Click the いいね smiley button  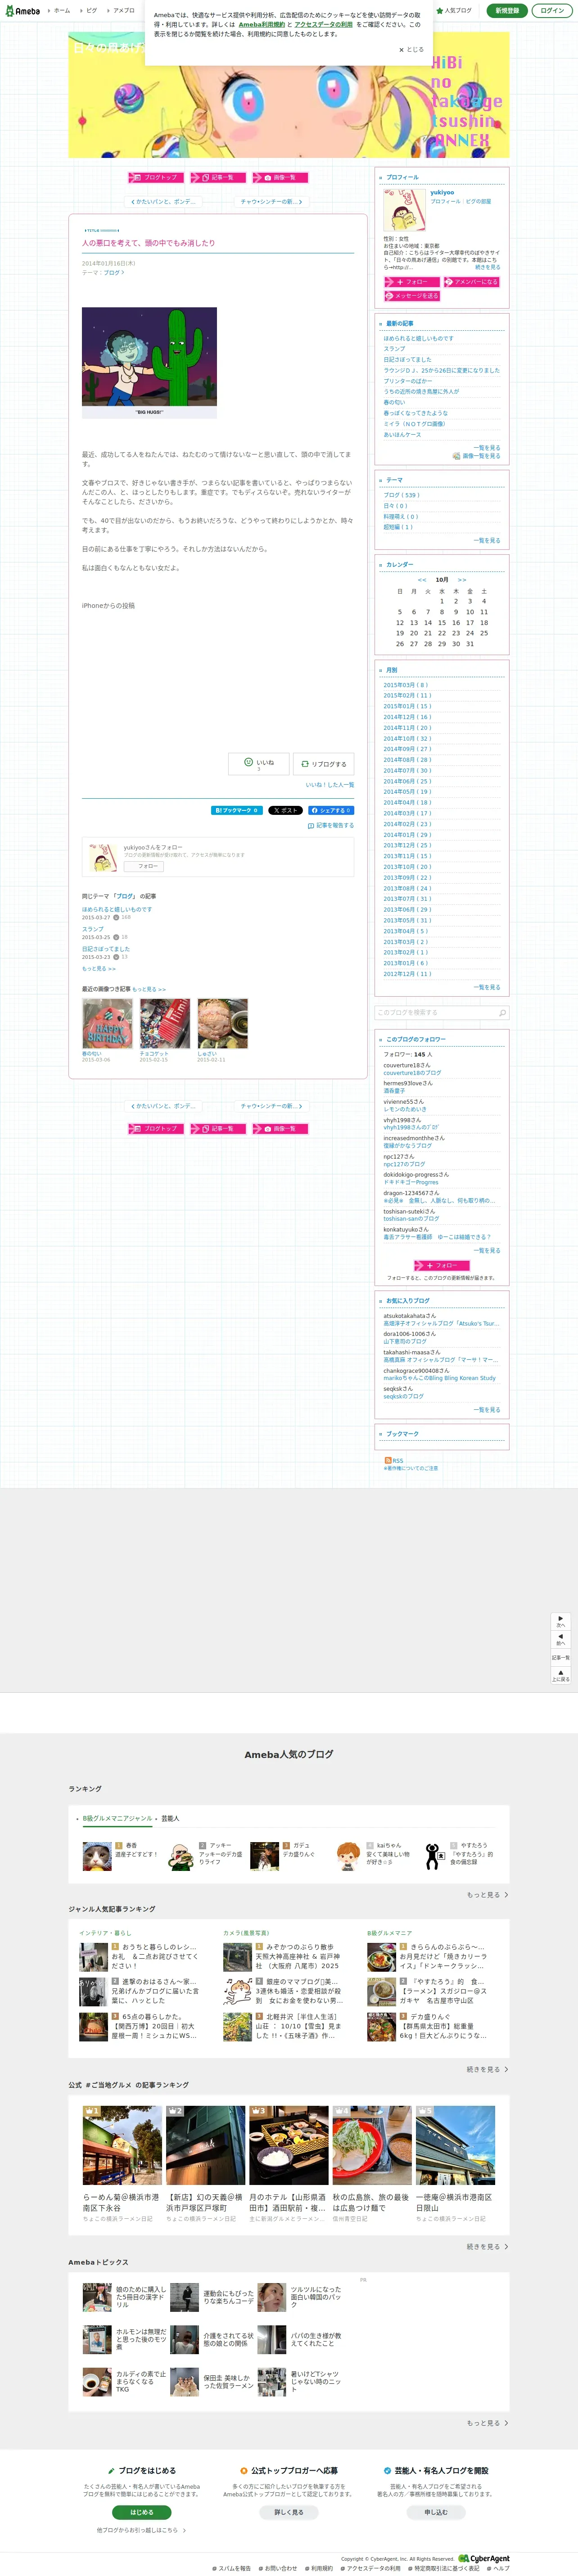click(258, 764)
